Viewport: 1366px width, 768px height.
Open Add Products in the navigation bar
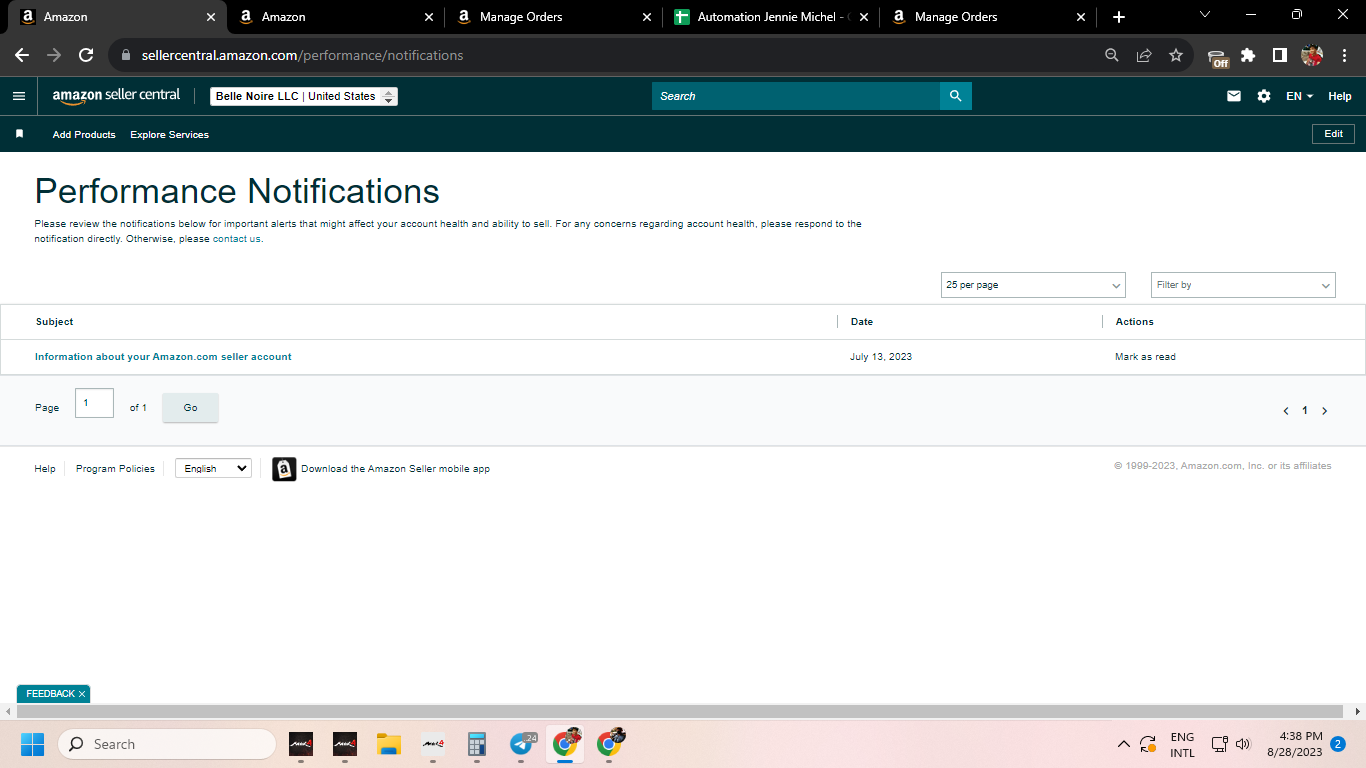[x=84, y=135]
